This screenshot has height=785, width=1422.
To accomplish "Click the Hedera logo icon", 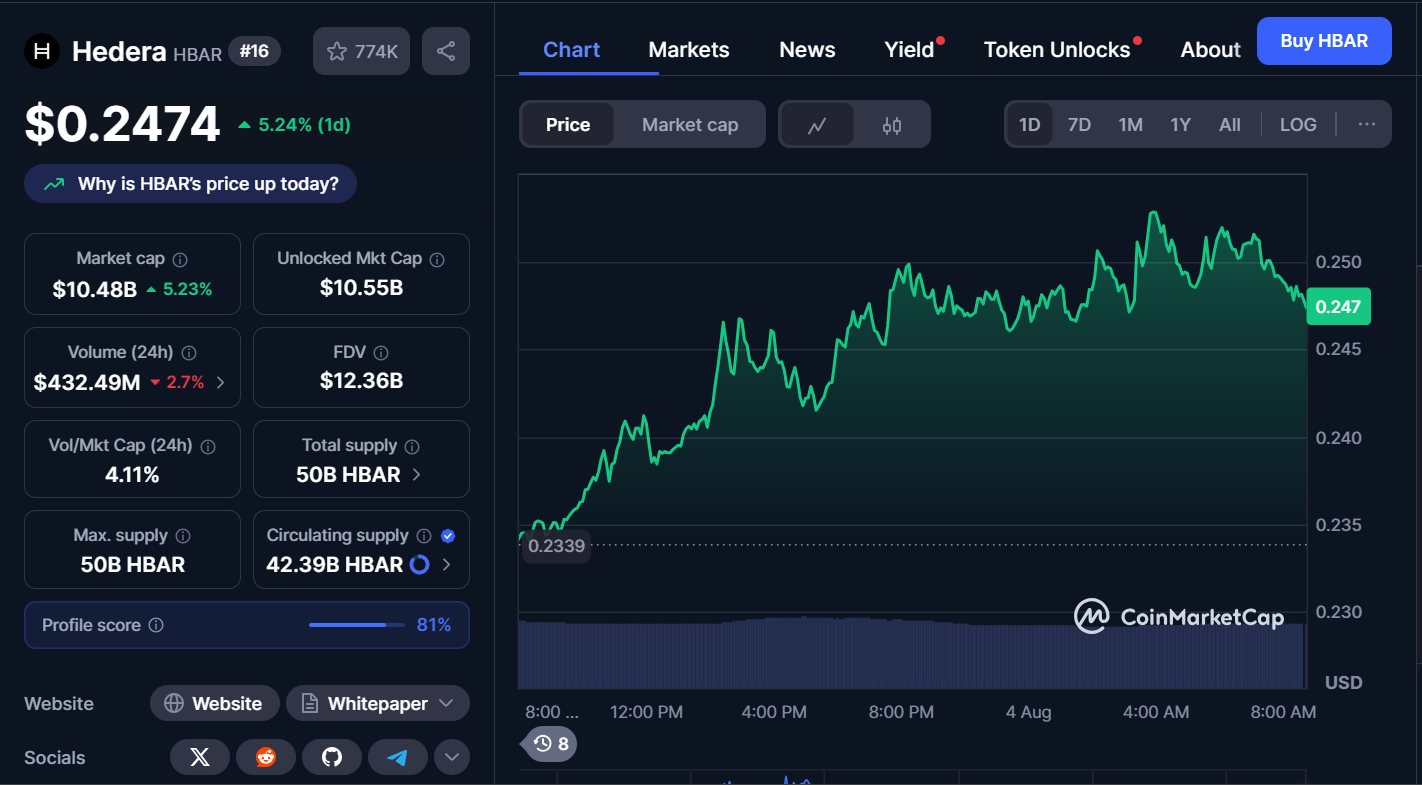I will [42, 51].
